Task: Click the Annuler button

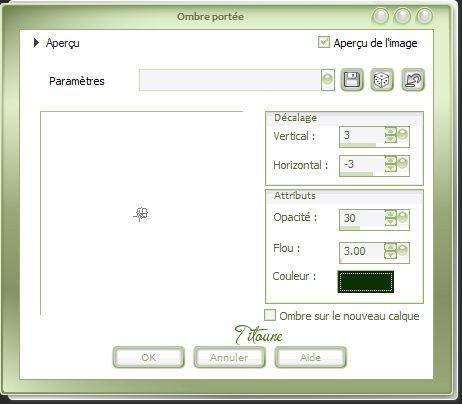Action: [229, 357]
